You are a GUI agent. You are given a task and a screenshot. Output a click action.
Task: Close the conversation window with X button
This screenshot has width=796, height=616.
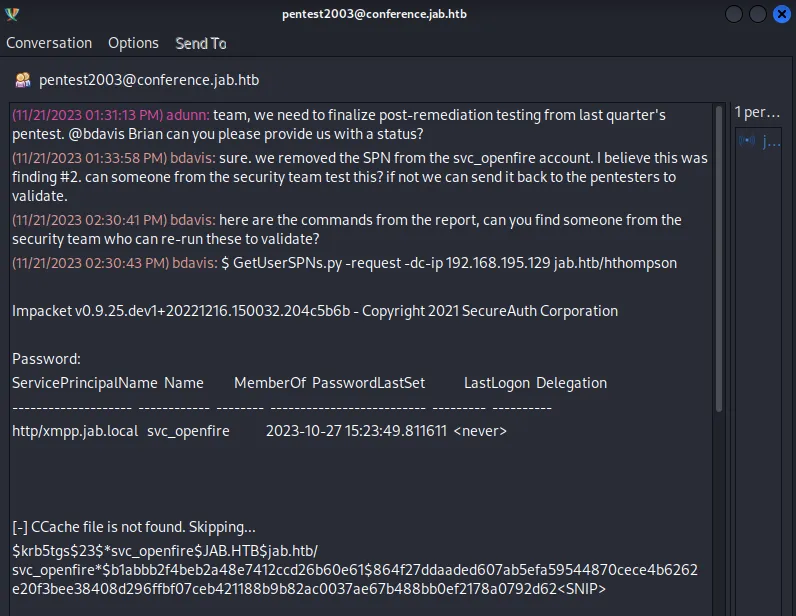click(x=782, y=14)
